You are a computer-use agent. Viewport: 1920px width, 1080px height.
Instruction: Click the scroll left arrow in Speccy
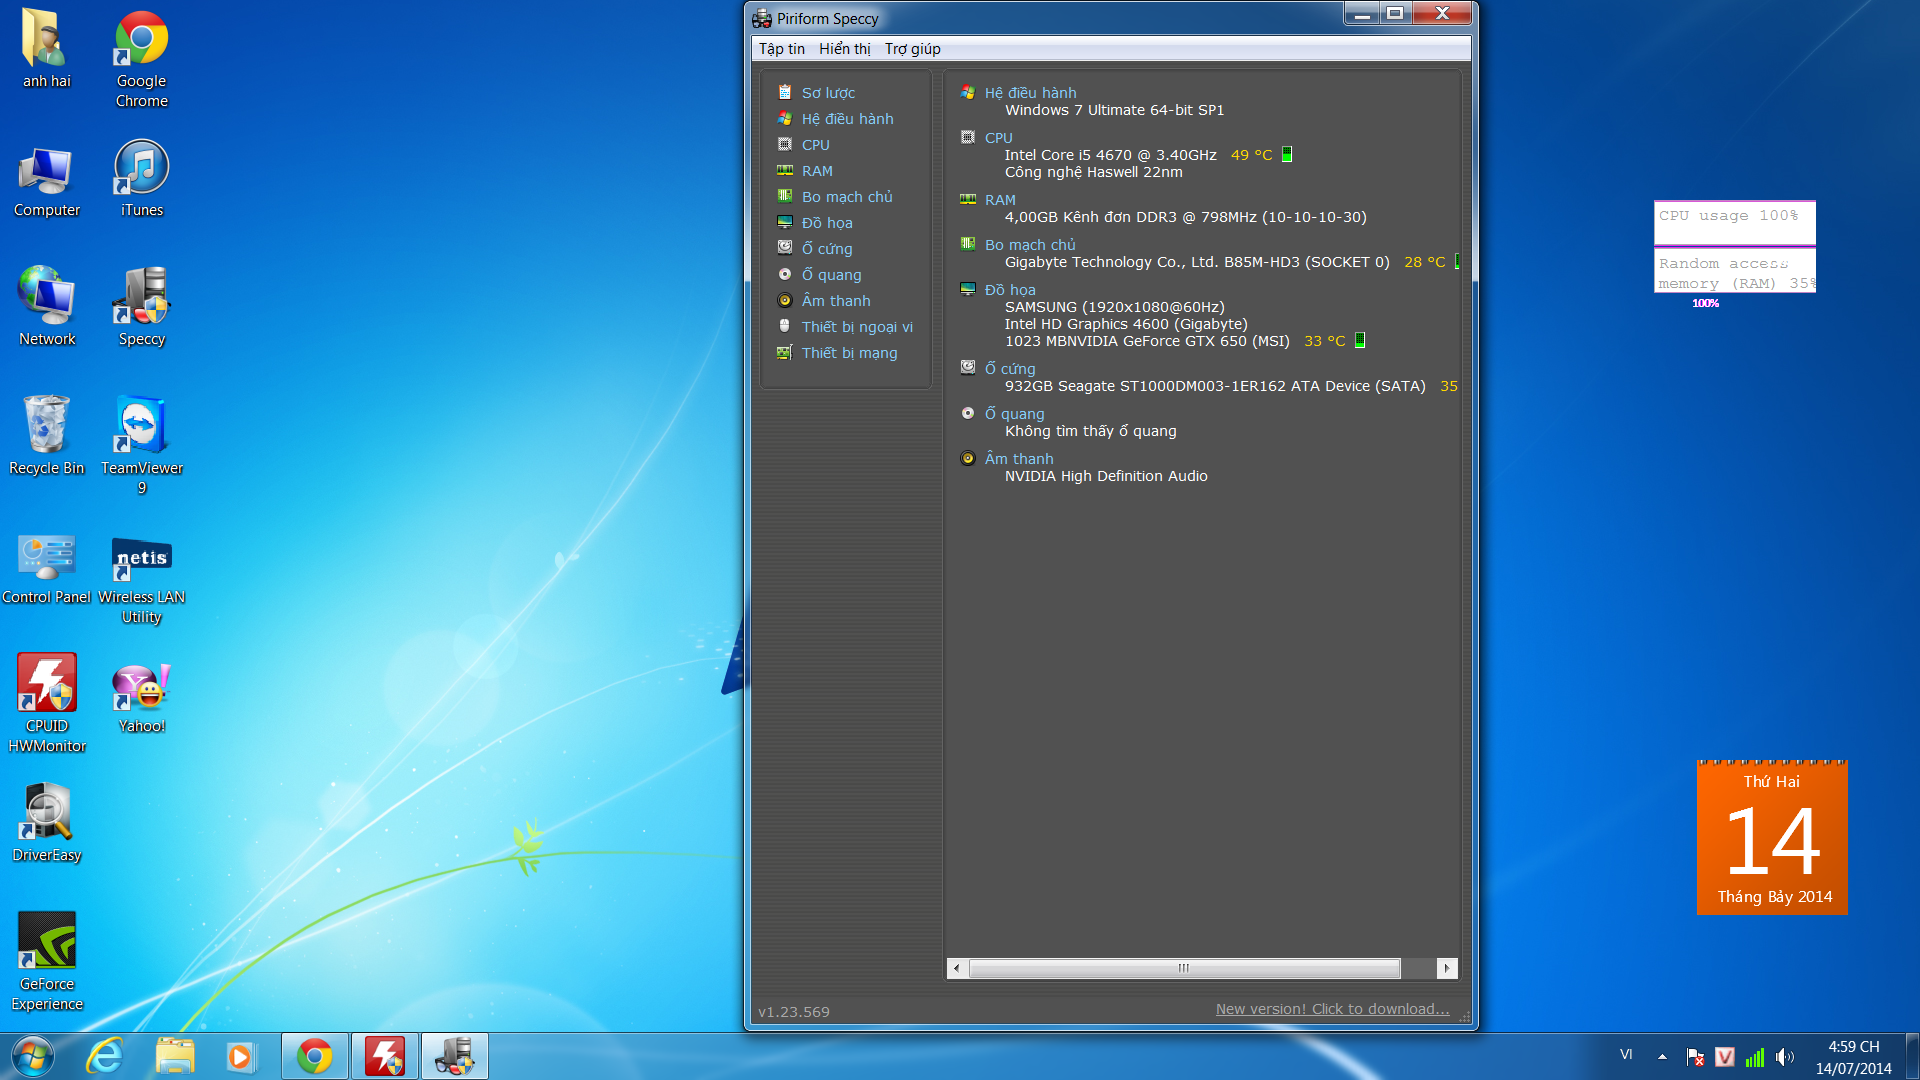tap(957, 968)
